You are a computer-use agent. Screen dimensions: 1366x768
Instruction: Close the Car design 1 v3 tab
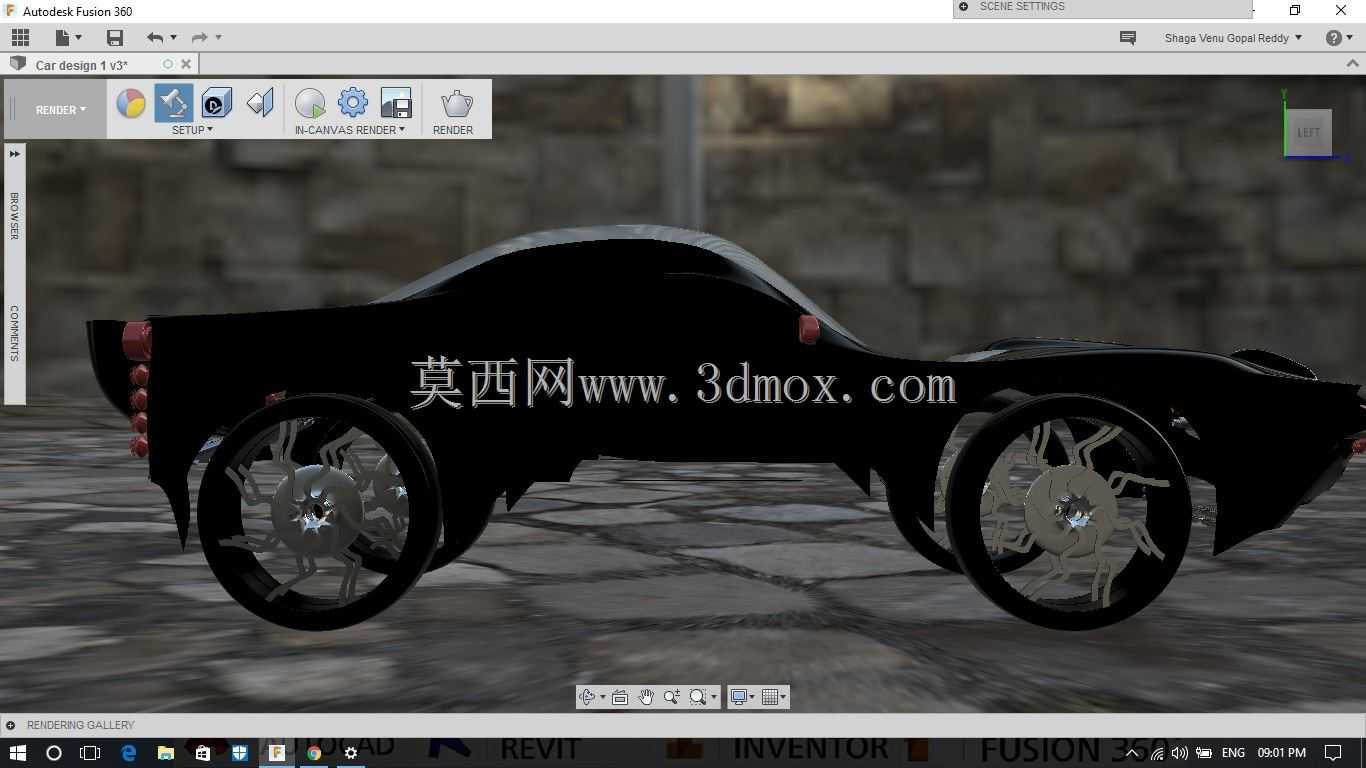coord(186,64)
